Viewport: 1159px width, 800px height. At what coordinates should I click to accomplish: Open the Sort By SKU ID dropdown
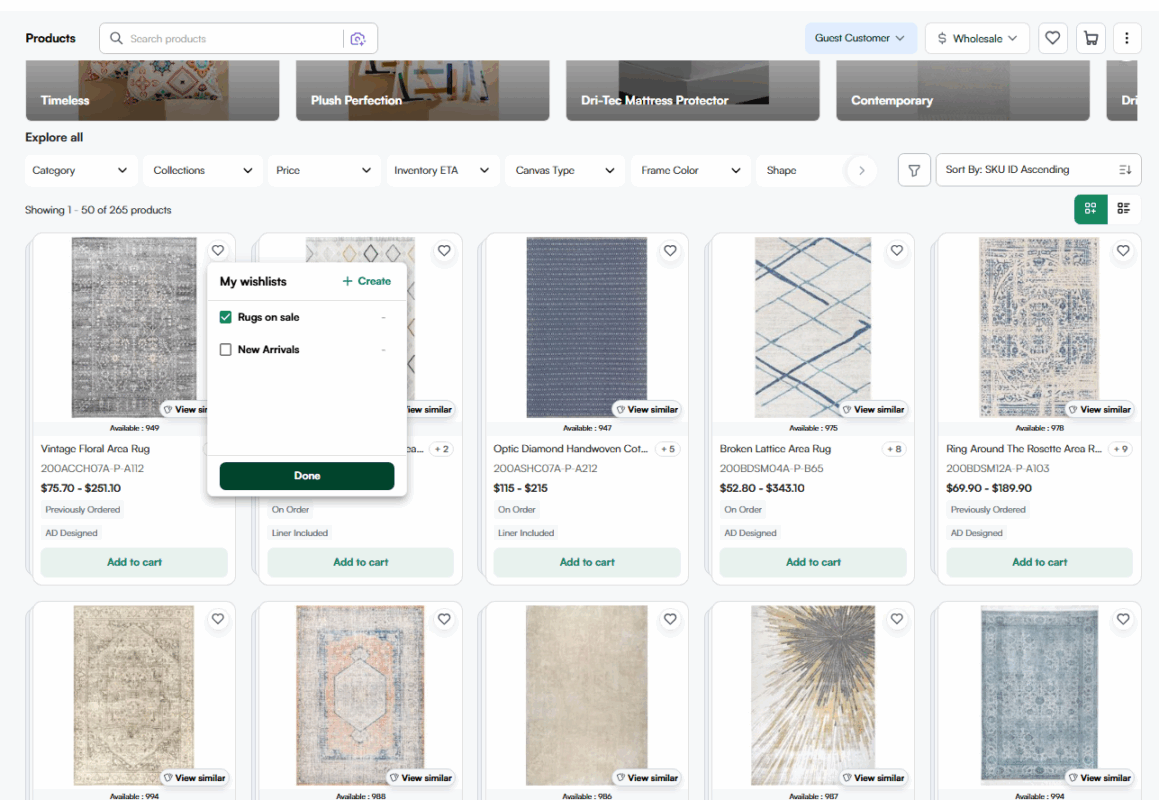(1037, 170)
